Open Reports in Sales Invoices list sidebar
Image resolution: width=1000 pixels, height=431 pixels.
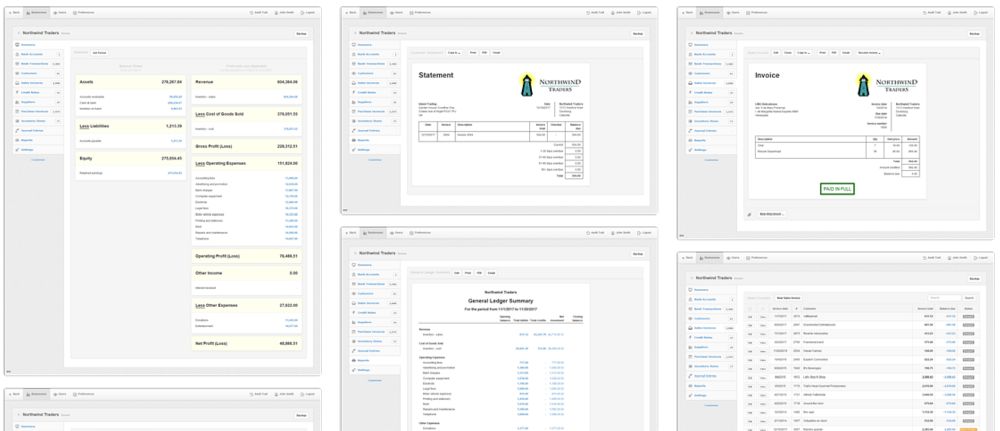point(699,385)
